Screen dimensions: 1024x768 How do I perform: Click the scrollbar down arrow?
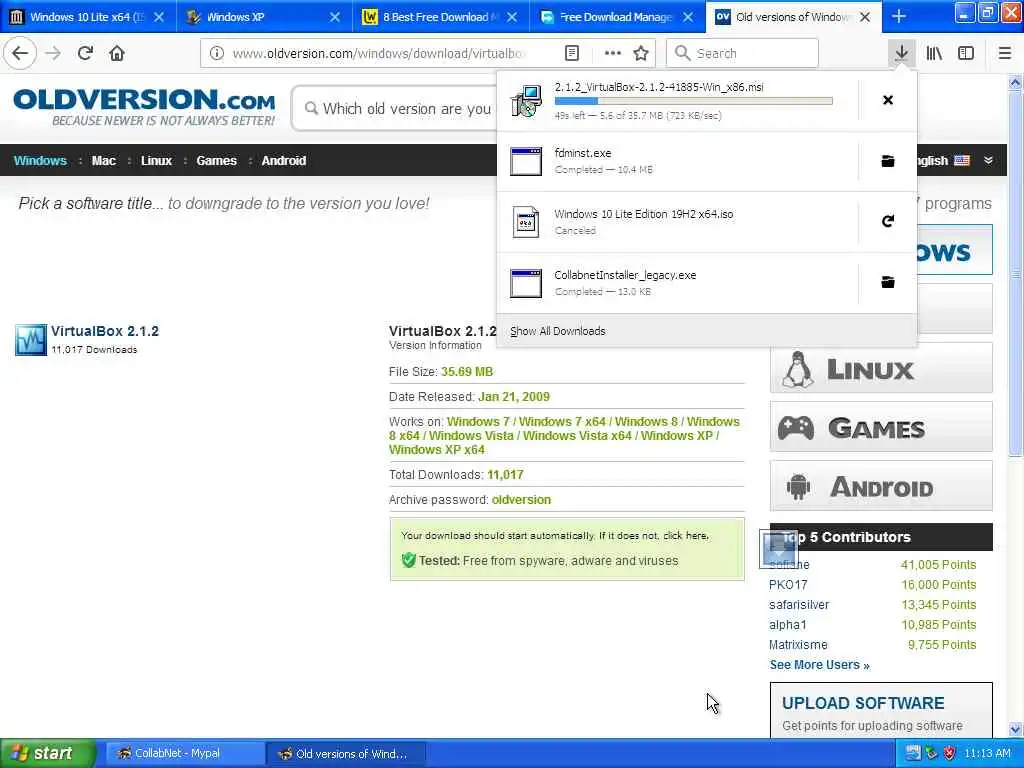point(1015,729)
